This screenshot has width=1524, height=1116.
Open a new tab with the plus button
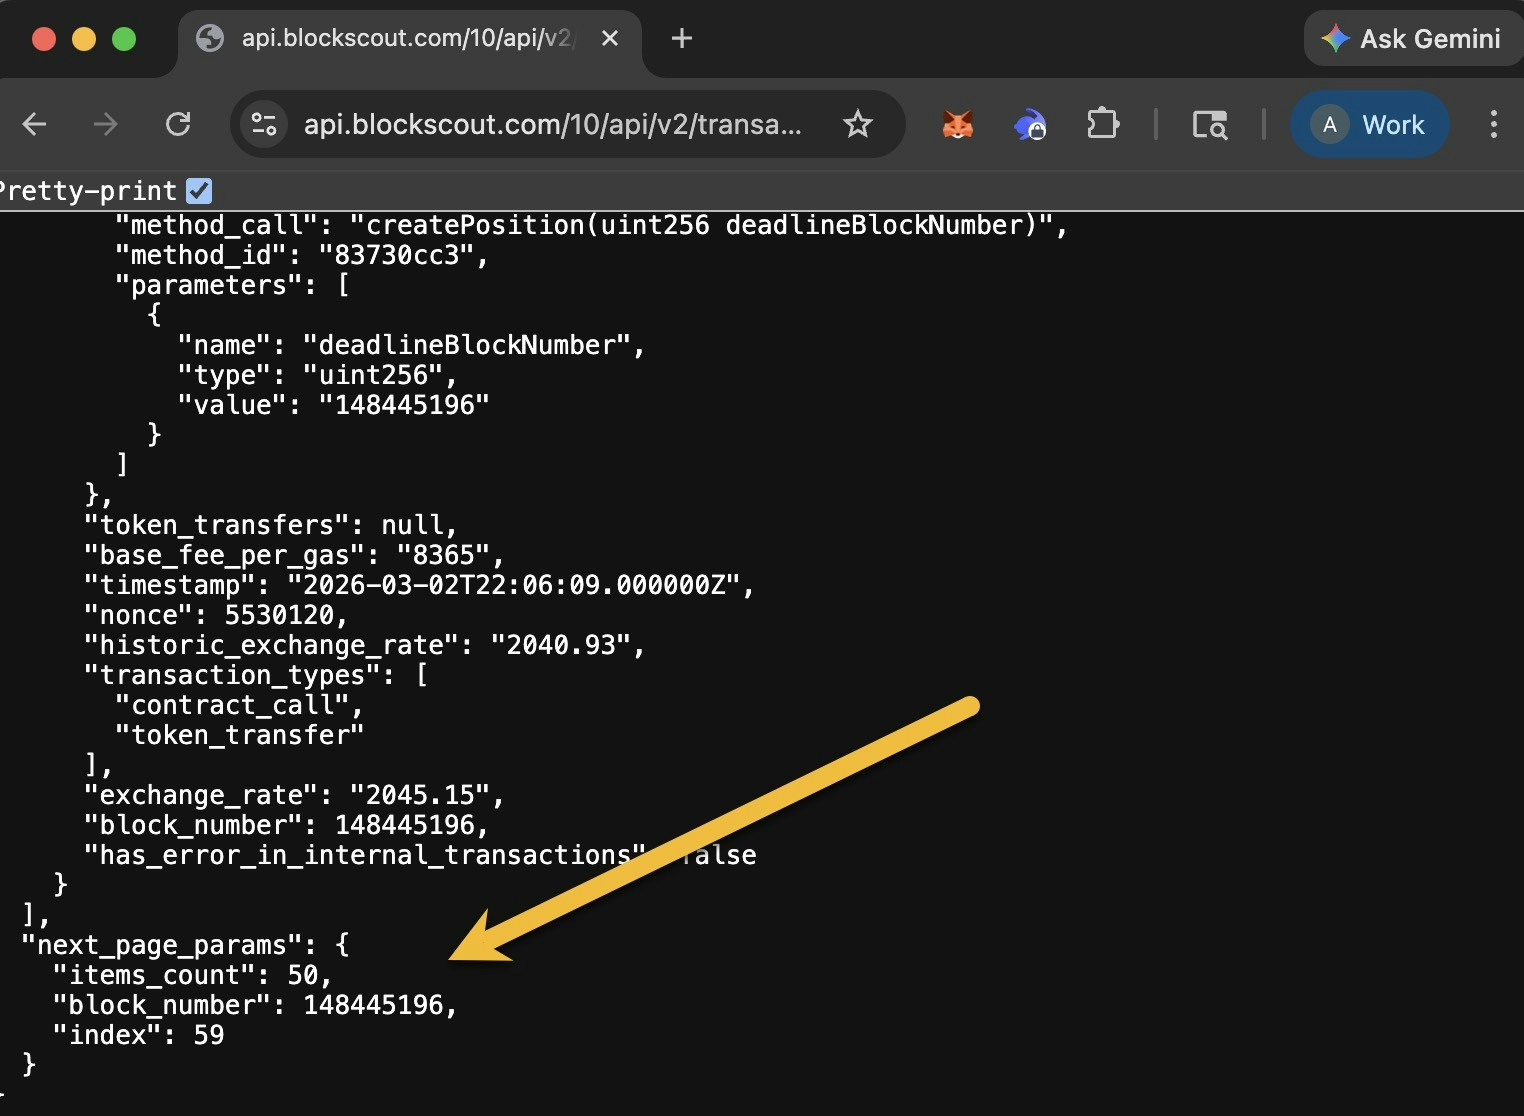tap(682, 38)
